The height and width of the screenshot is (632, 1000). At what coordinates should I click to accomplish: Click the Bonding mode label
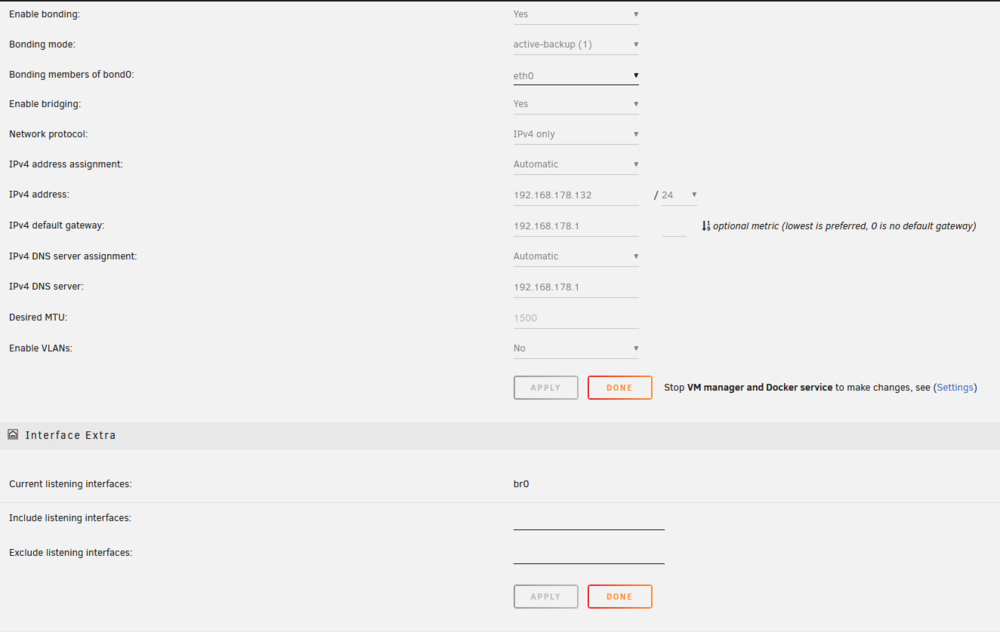42,44
